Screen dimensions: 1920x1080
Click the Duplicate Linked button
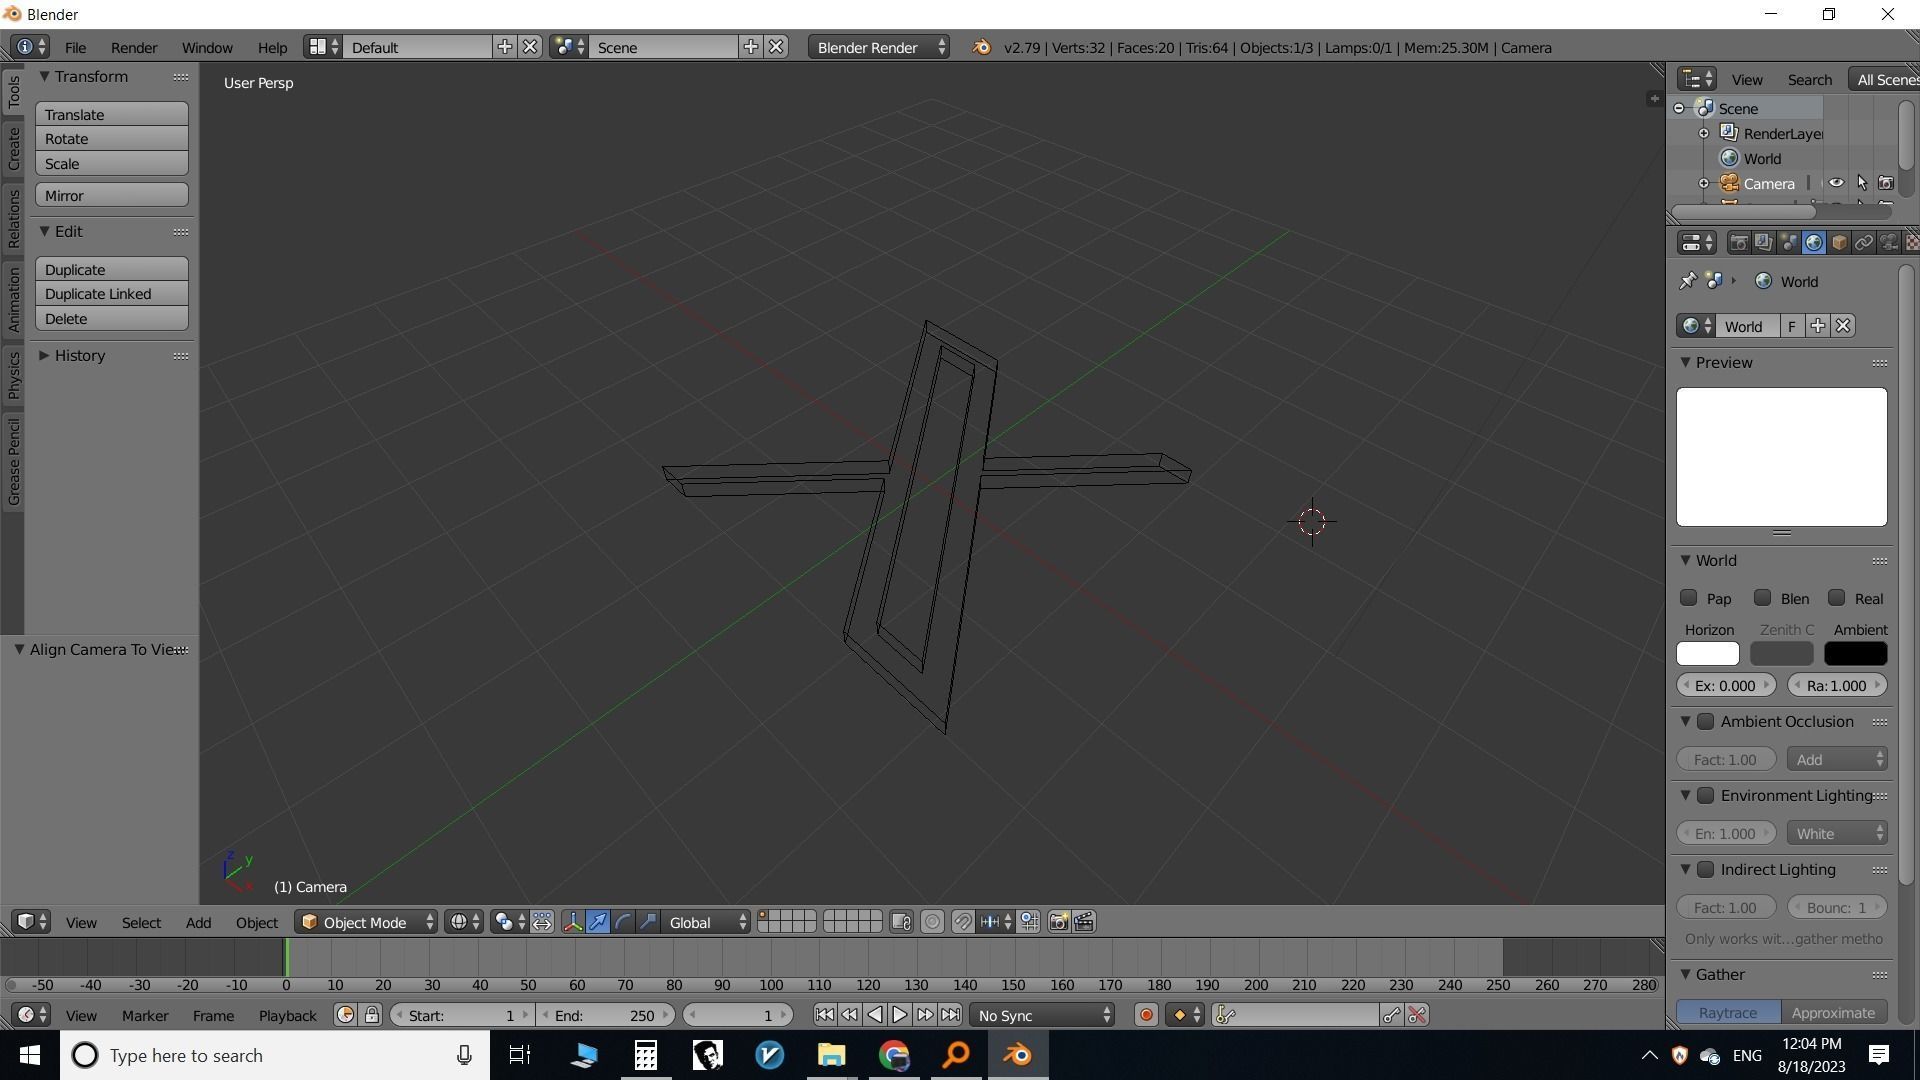[x=112, y=294]
